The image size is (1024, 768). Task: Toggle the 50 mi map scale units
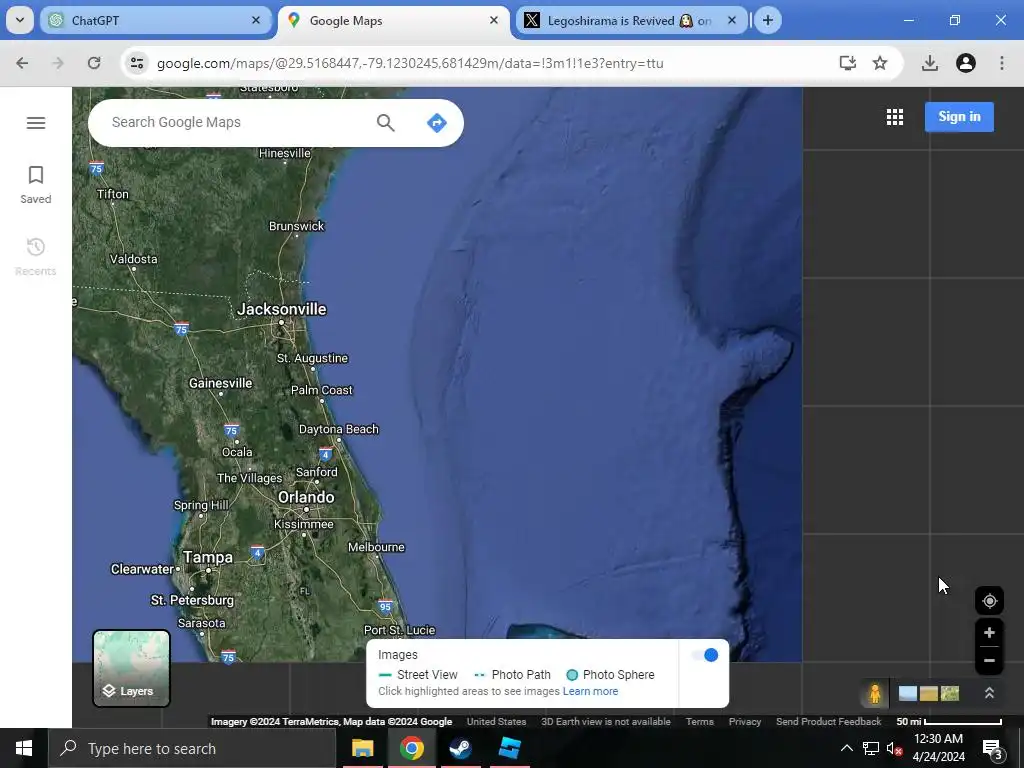[949, 722]
